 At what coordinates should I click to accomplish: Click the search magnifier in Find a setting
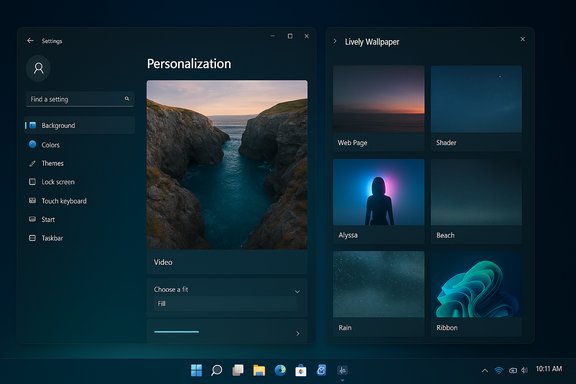pyautogui.click(x=127, y=98)
